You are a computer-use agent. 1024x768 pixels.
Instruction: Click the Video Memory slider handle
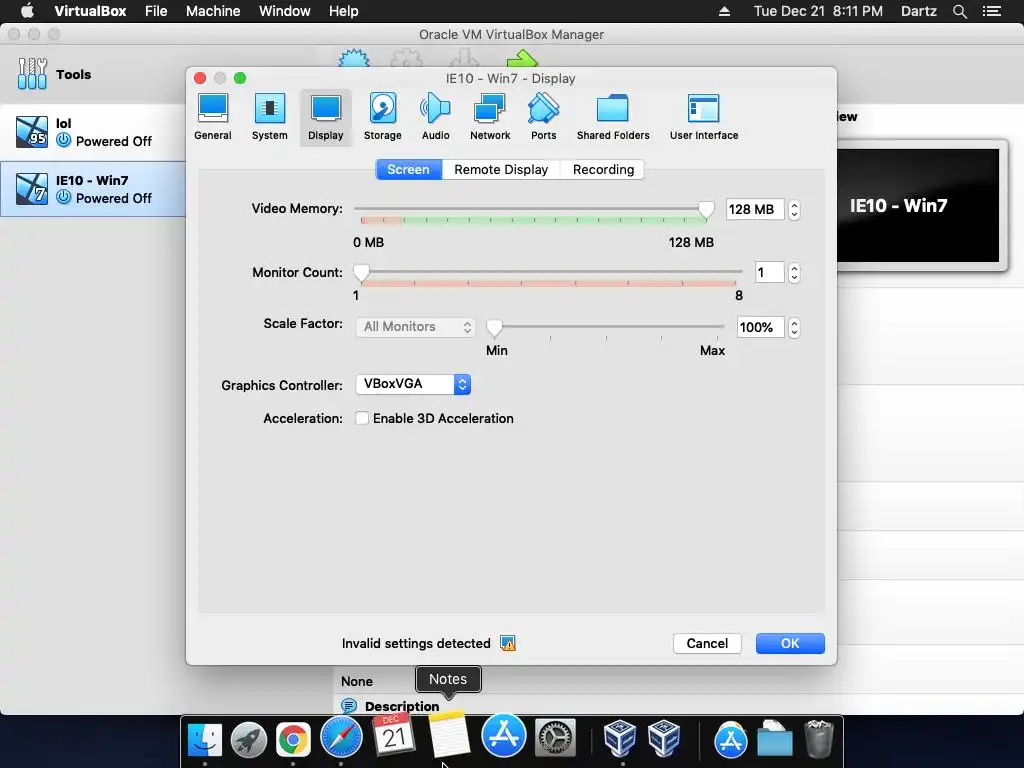pyautogui.click(x=706, y=210)
